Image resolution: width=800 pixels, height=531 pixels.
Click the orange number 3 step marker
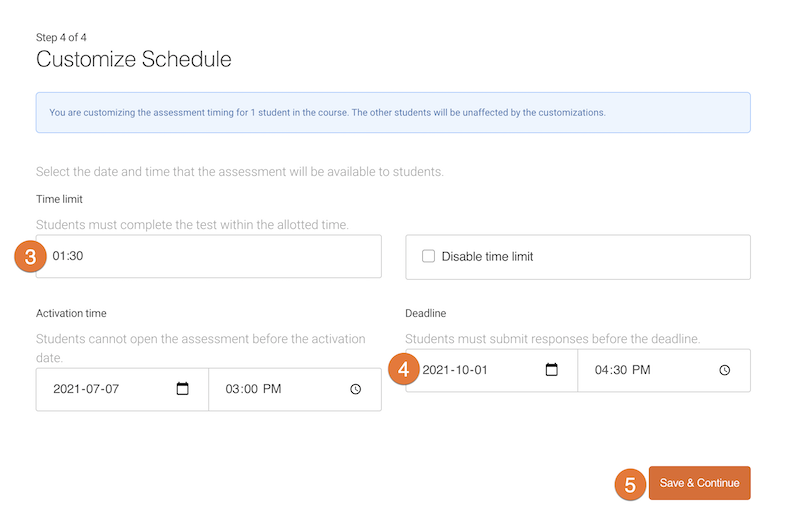pos(31,257)
